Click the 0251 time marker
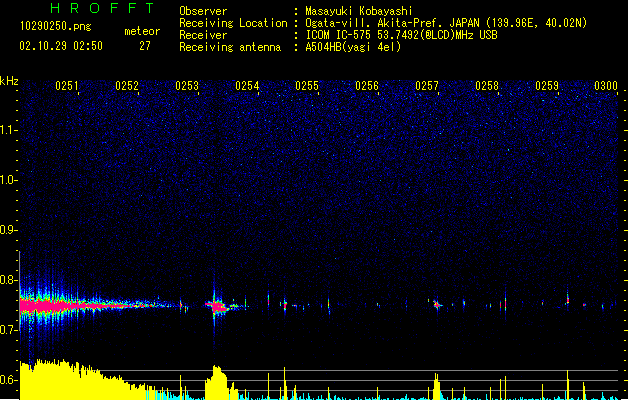Image resolution: width=629 pixels, height=400 pixels. click(x=67, y=86)
